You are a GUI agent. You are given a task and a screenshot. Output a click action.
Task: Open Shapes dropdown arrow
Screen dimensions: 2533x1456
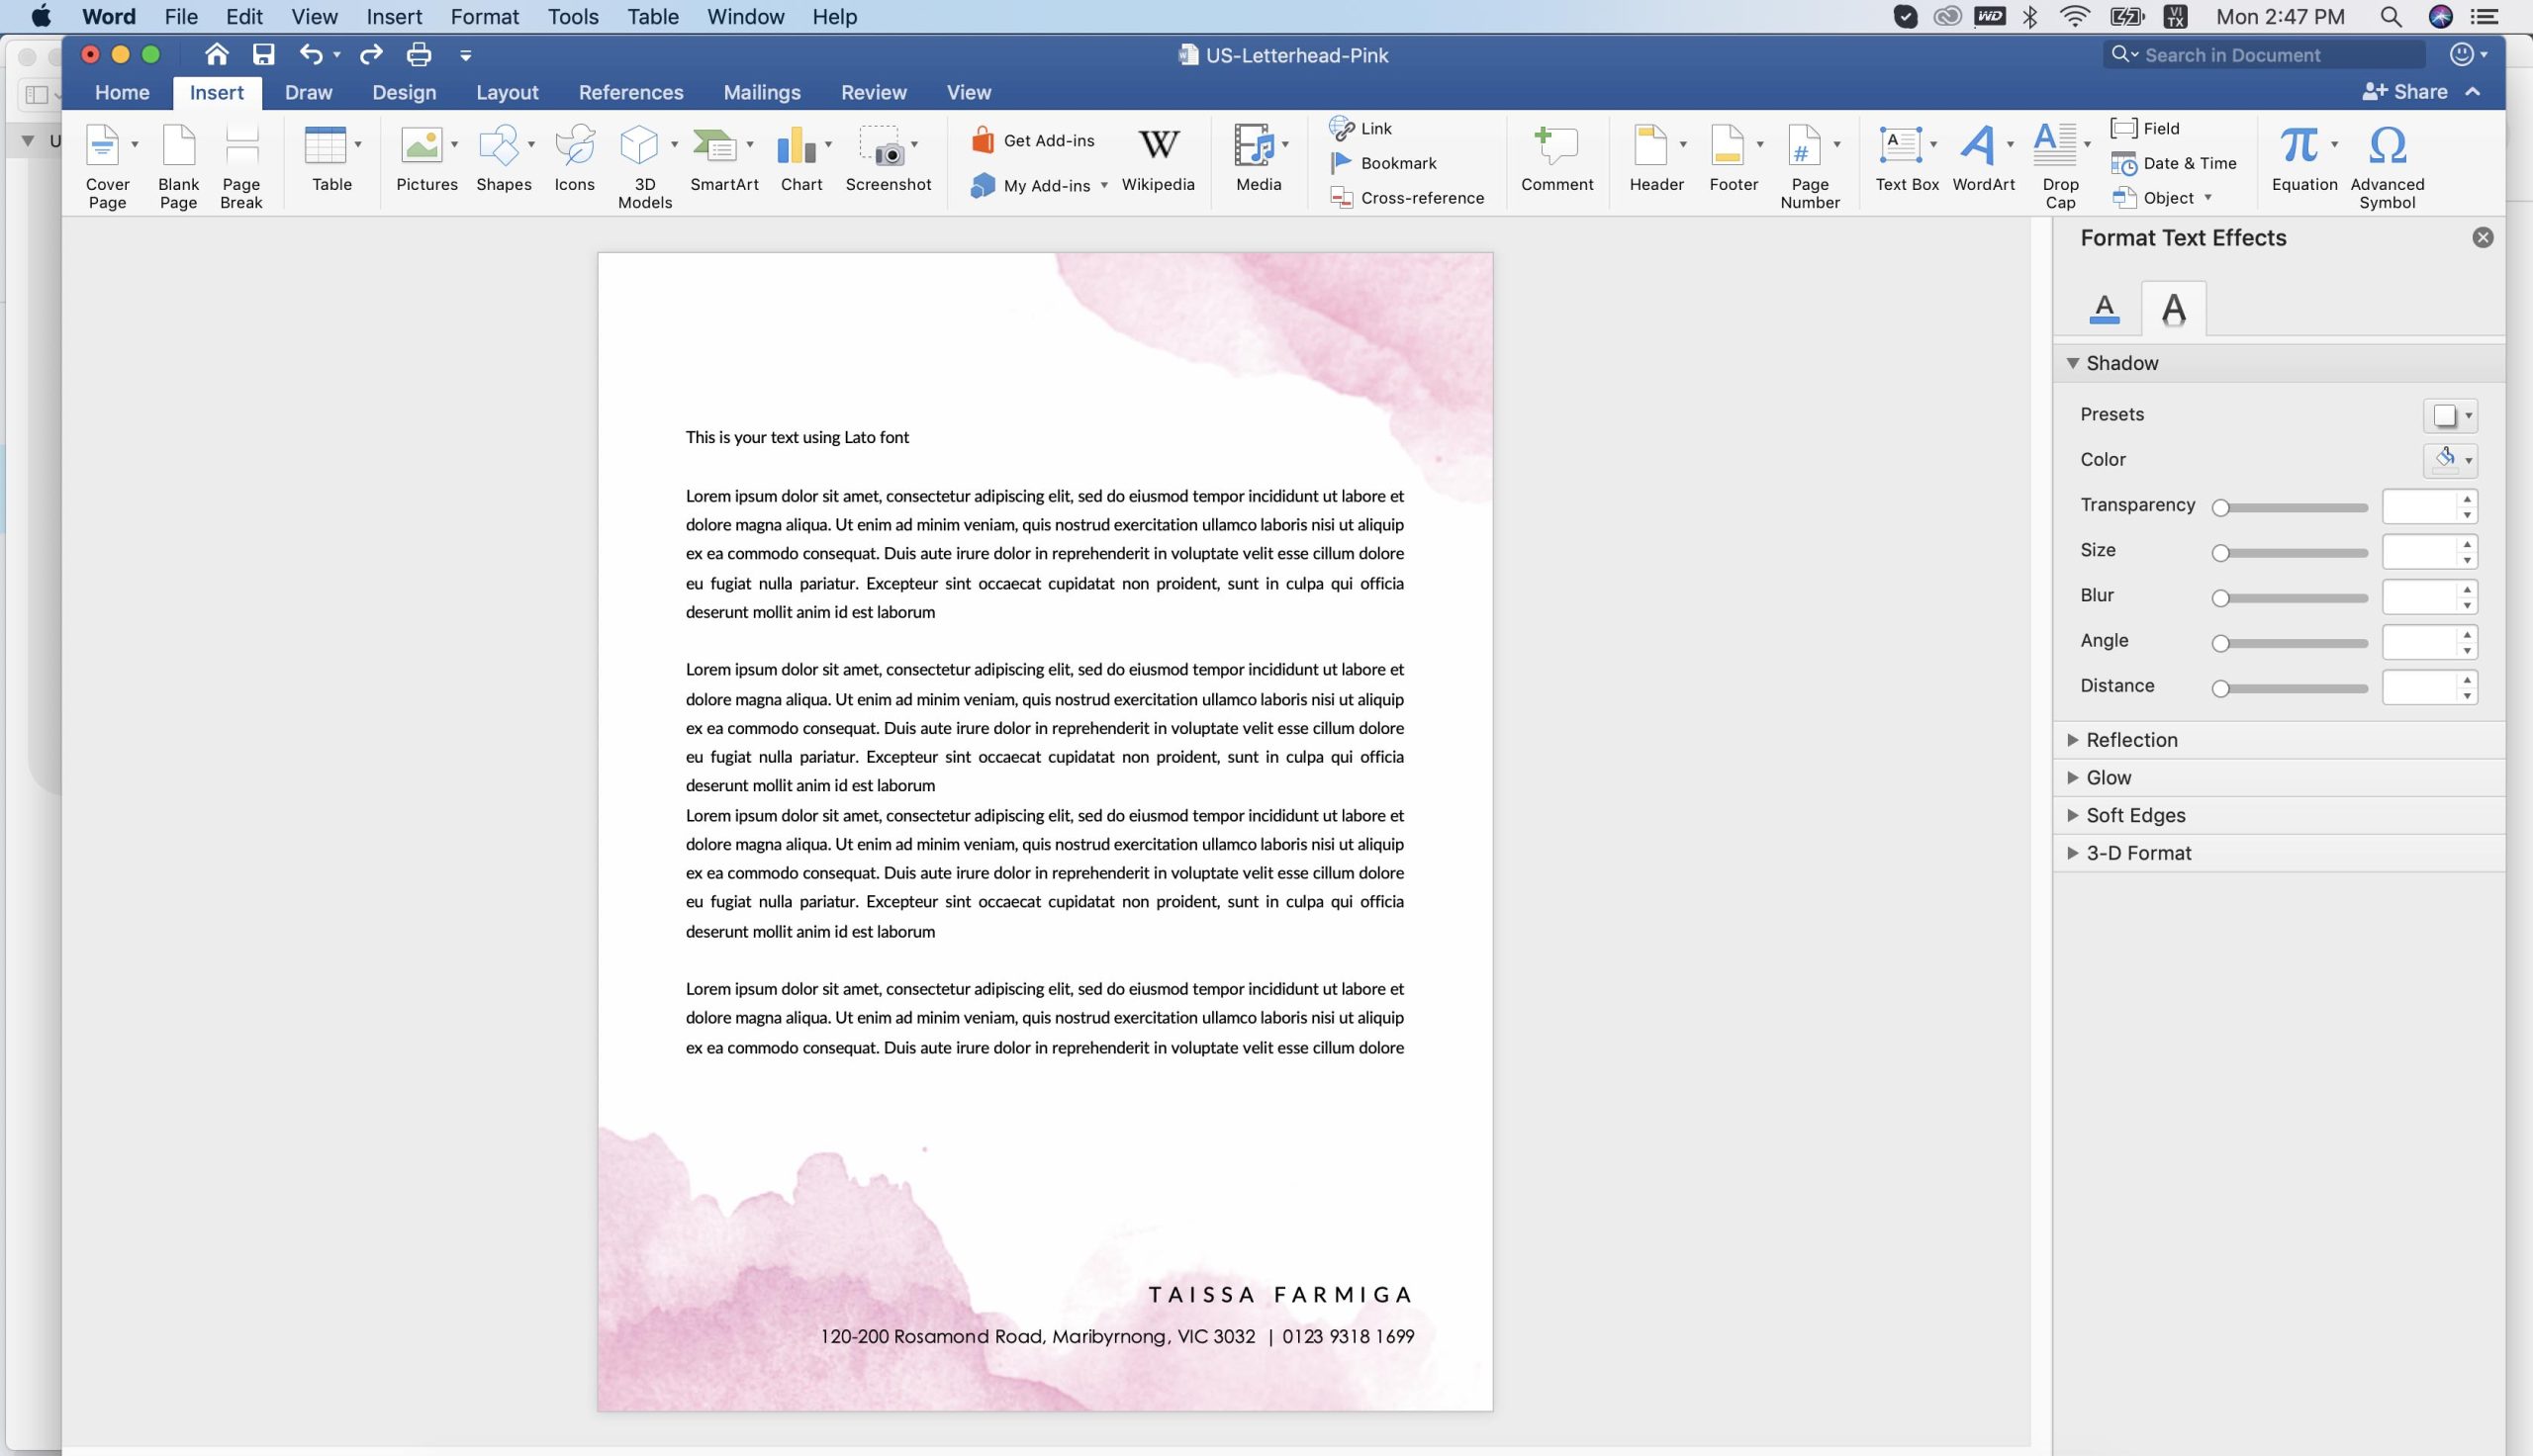[x=531, y=145]
